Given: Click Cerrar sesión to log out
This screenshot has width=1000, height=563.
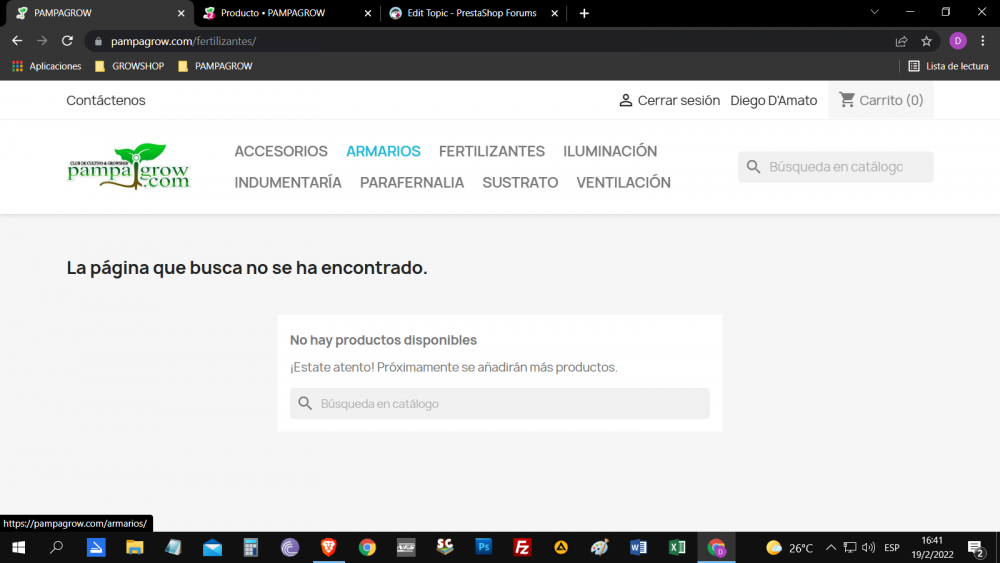Looking at the screenshot, I should click(669, 100).
